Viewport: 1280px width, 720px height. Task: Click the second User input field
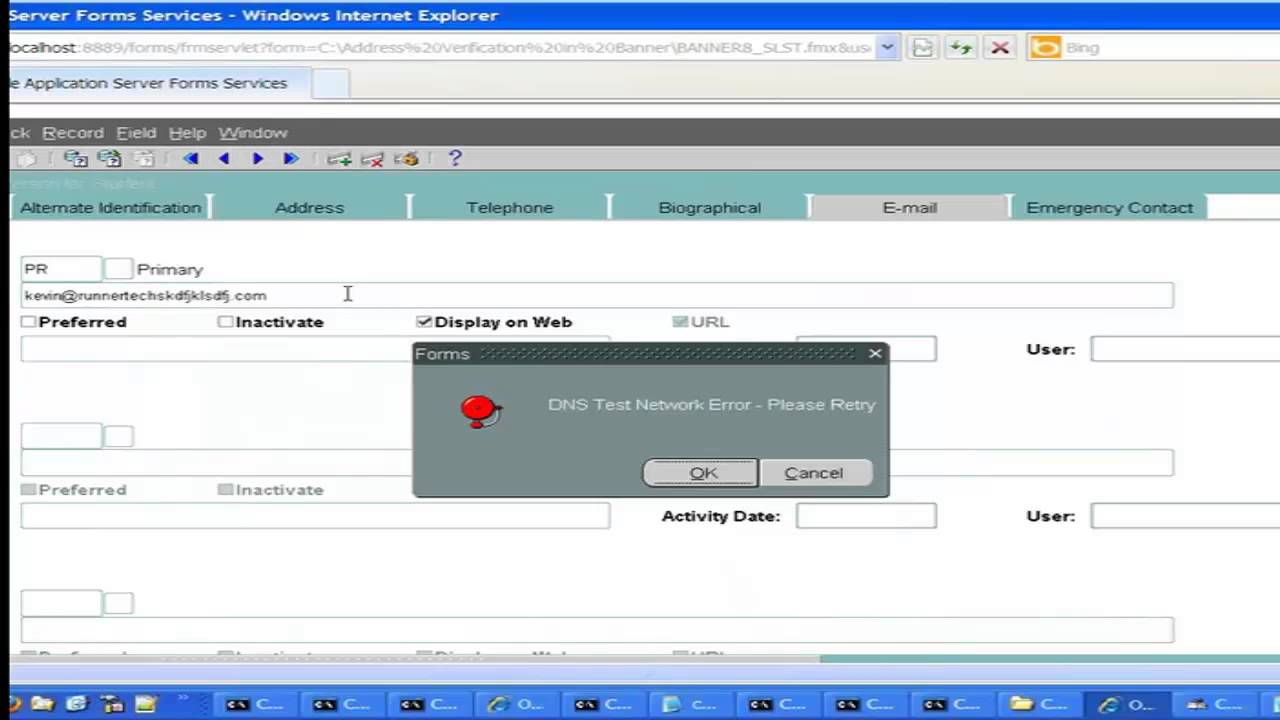[x=1185, y=516]
